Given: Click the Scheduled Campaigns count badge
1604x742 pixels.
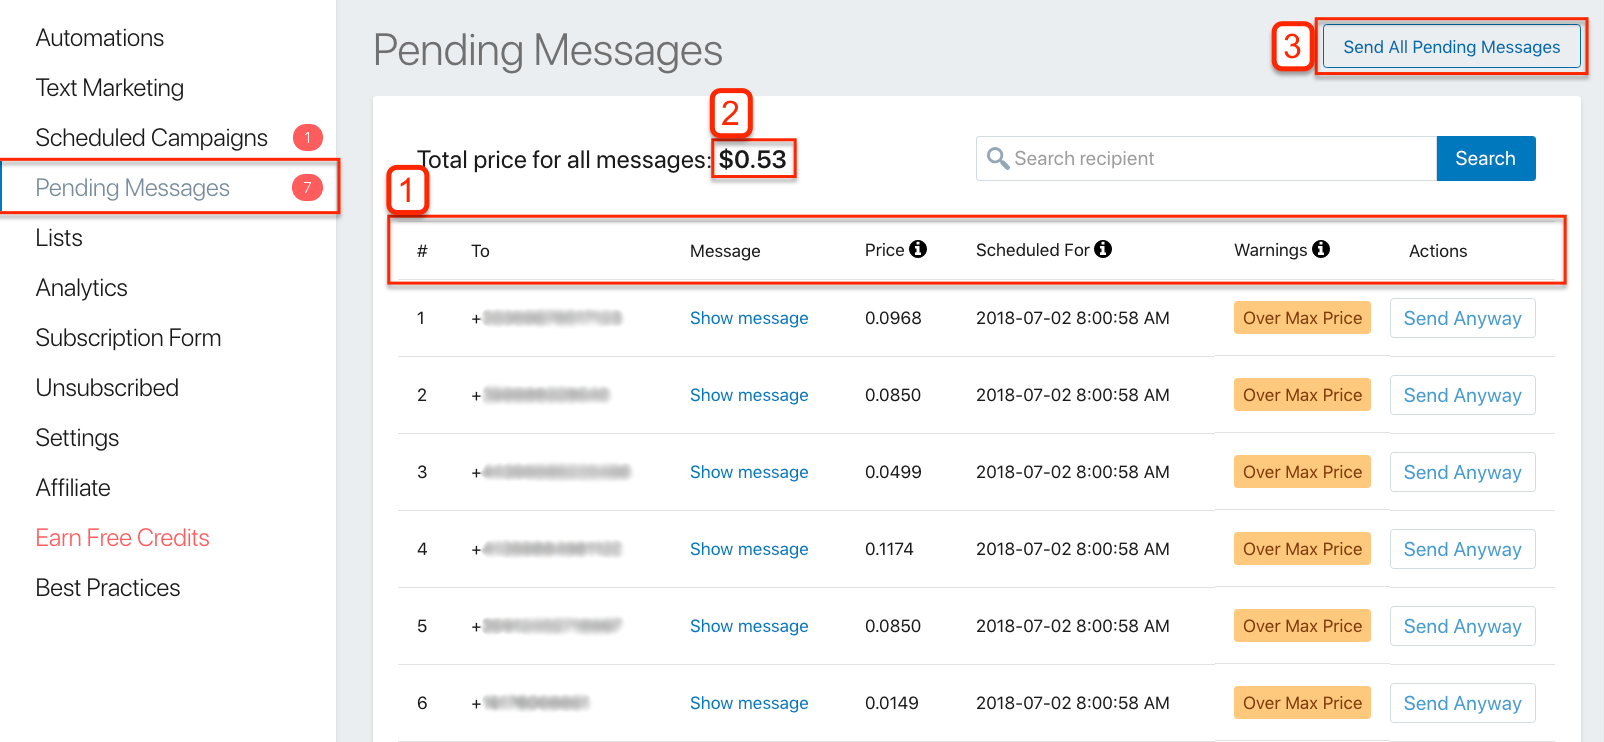Looking at the screenshot, I should click(x=306, y=137).
